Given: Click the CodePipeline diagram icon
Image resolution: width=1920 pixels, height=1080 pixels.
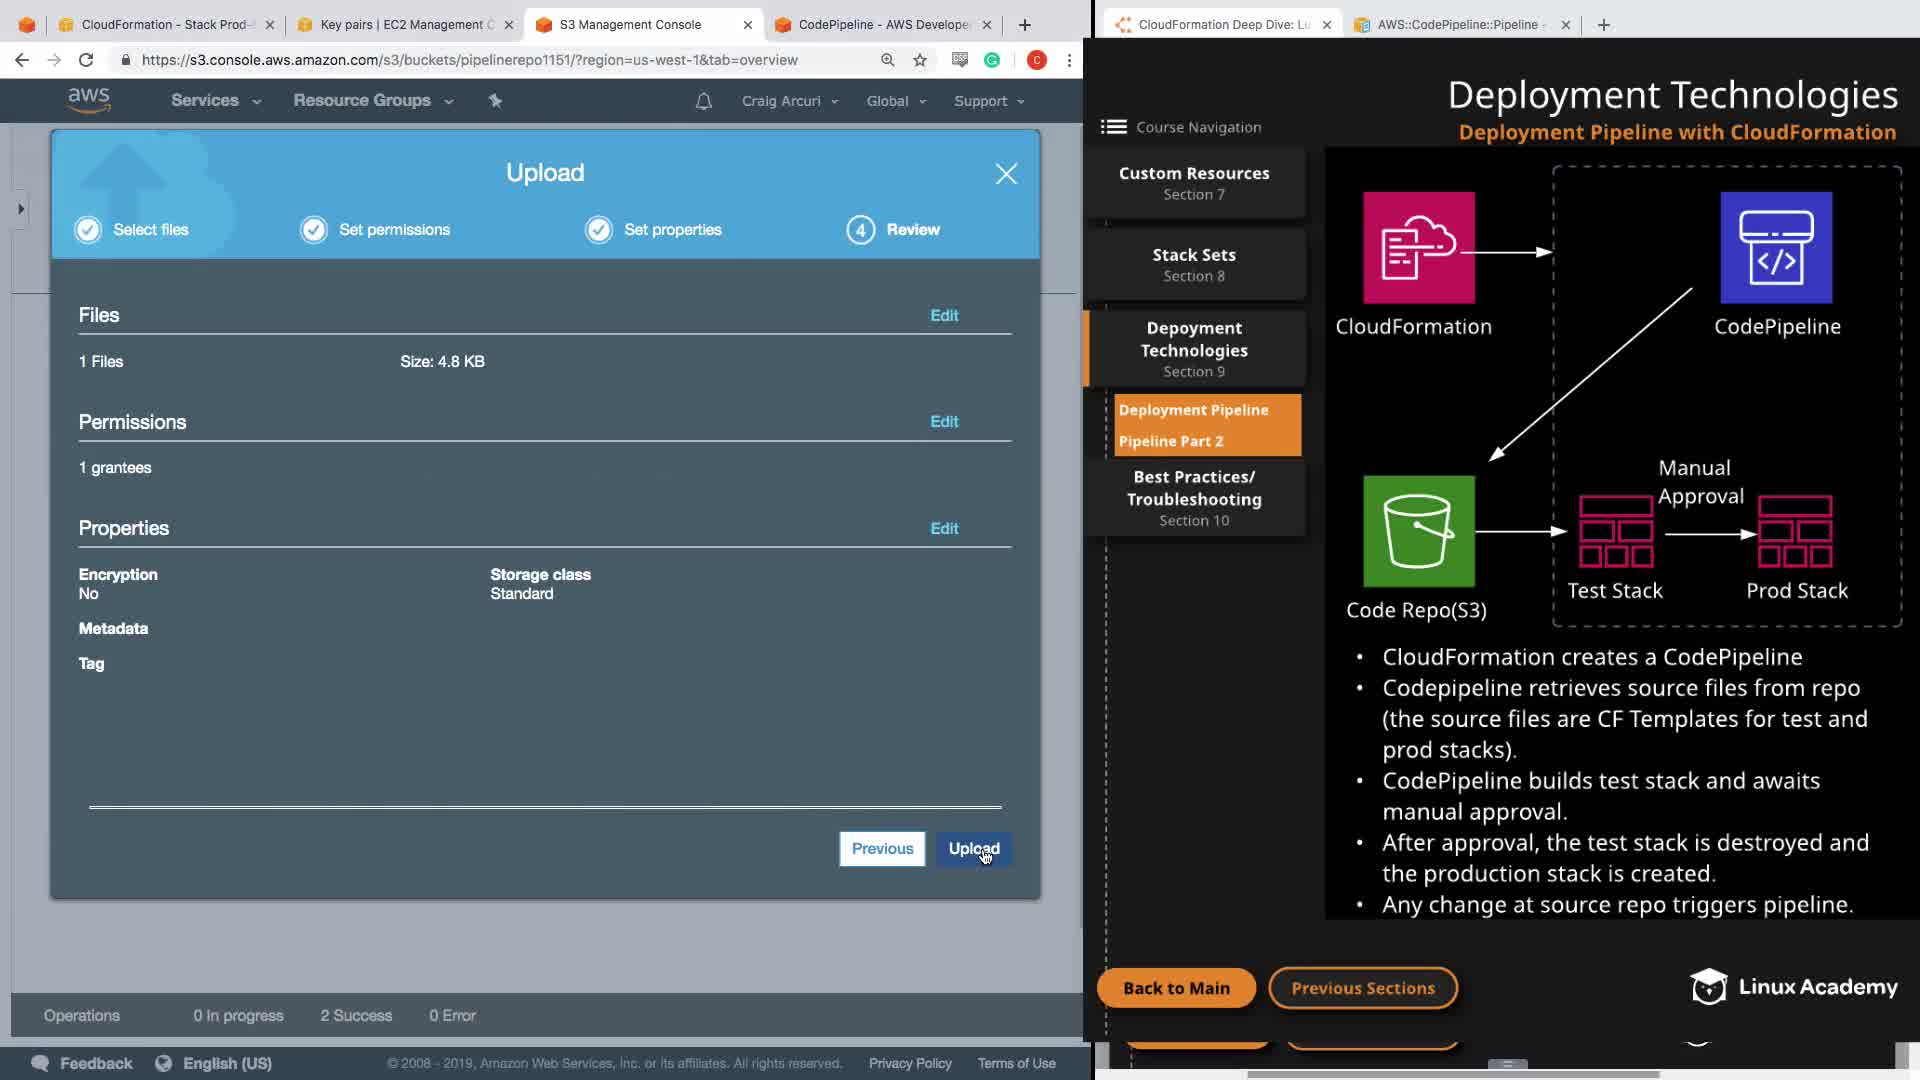Looking at the screenshot, I should [x=1776, y=248].
